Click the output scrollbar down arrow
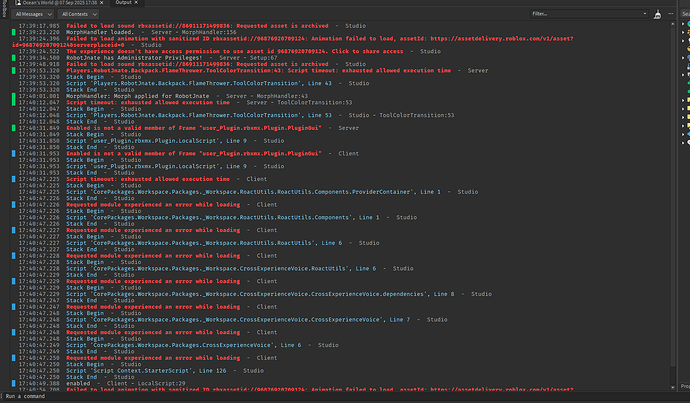 (x=673, y=387)
